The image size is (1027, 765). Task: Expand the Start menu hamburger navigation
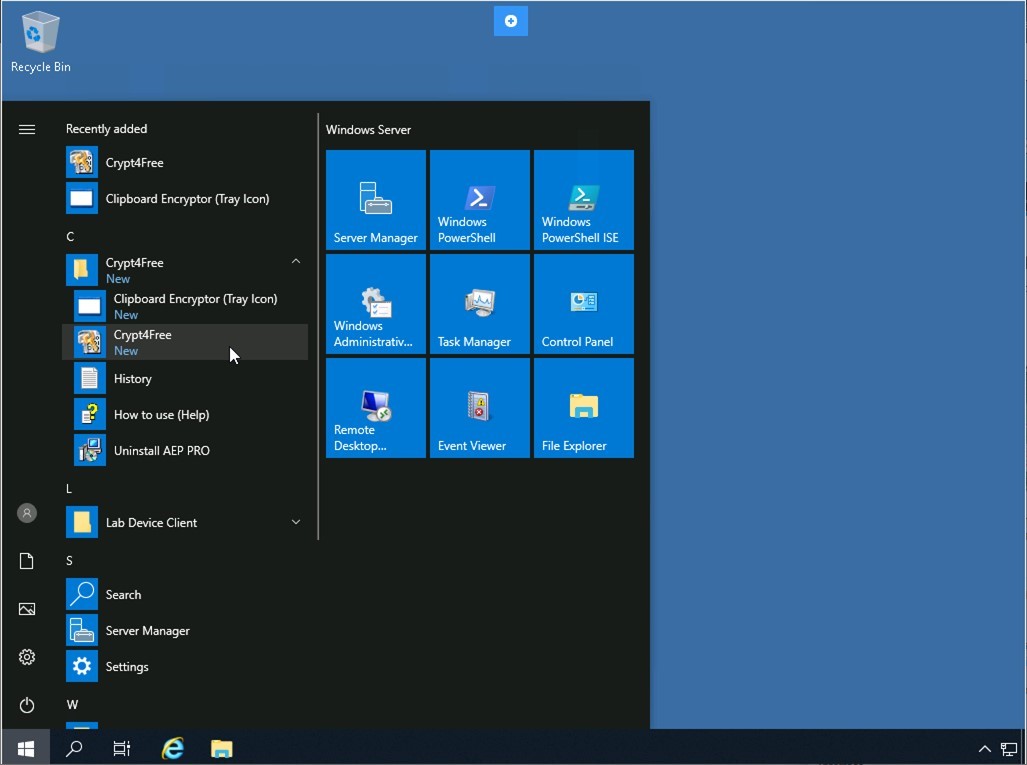point(27,129)
